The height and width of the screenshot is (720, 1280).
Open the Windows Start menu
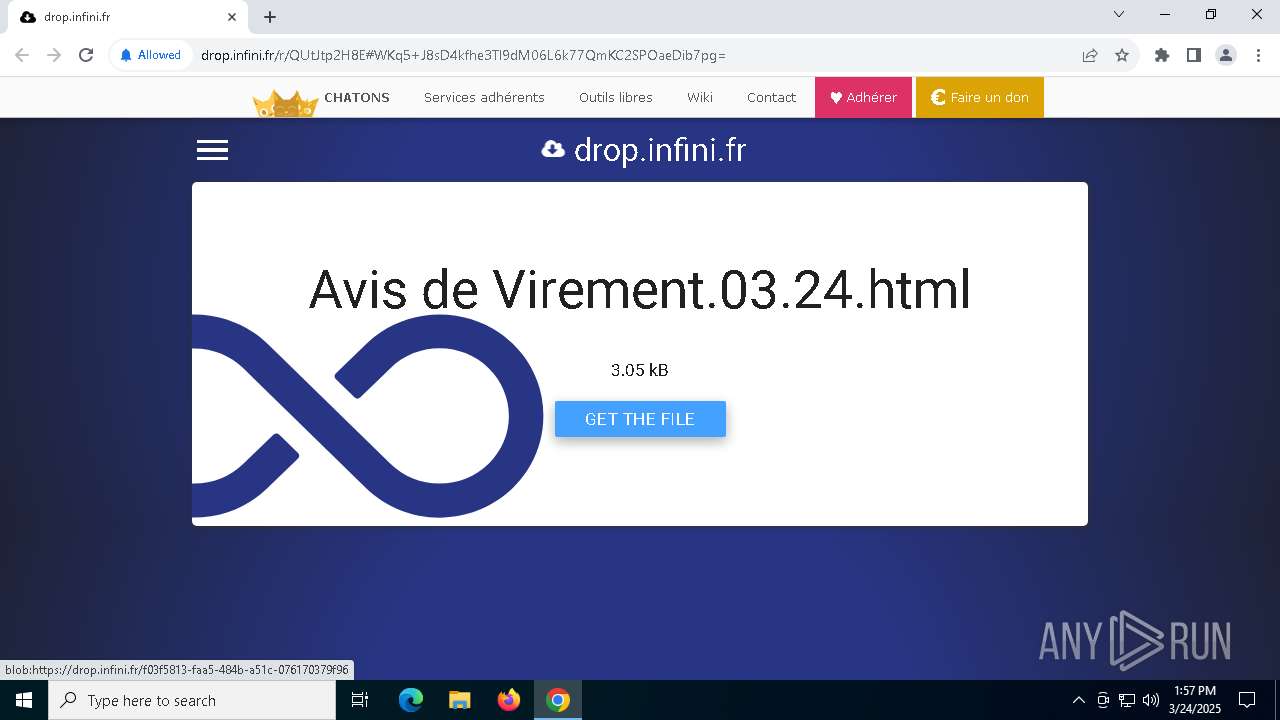tap(24, 700)
